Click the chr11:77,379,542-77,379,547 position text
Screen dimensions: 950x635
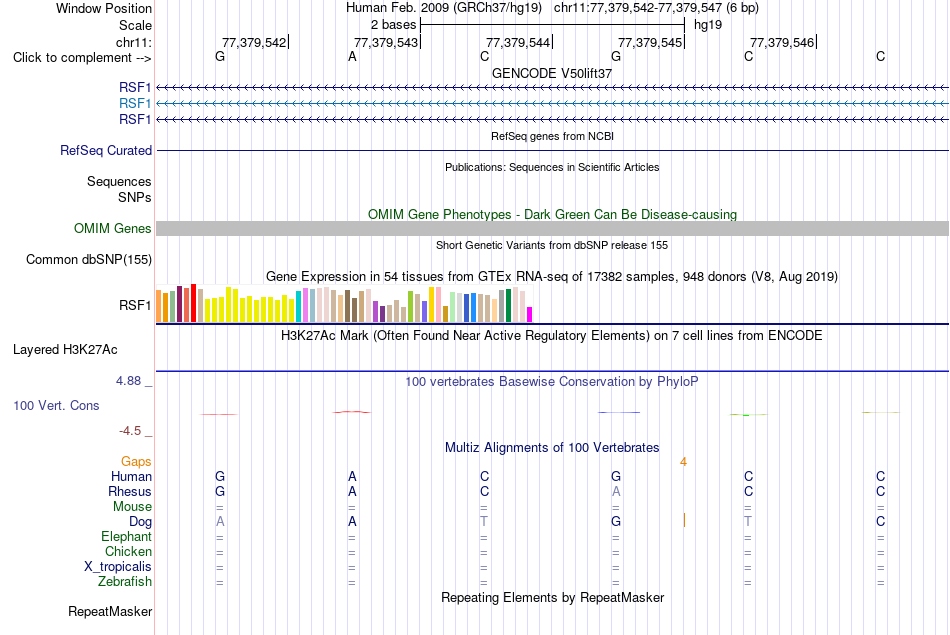(656, 8)
